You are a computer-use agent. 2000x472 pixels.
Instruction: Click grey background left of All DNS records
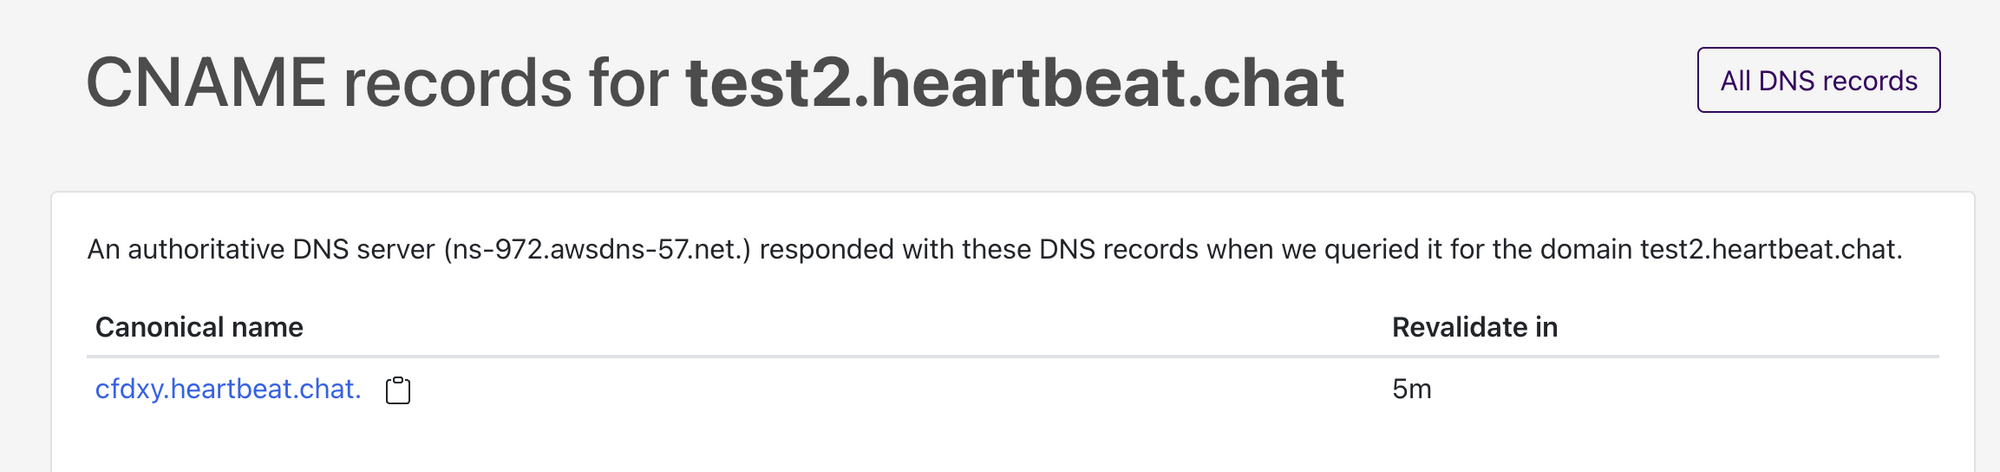point(1520,80)
